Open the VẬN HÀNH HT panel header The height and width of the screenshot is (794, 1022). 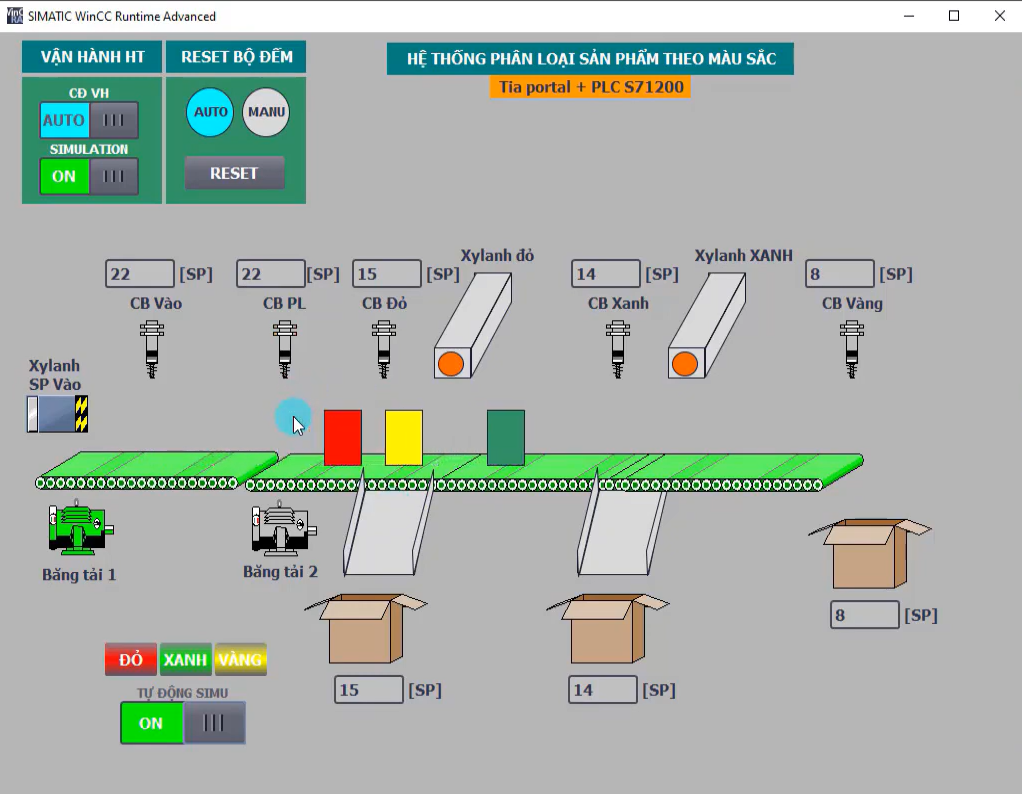[x=92, y=57]
